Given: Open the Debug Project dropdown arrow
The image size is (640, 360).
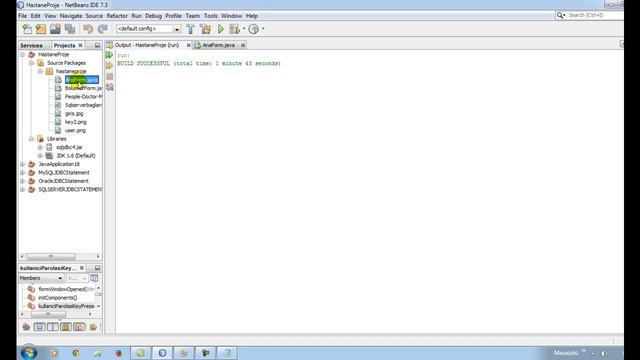Looking at the screenshot, I should (244, 29).
